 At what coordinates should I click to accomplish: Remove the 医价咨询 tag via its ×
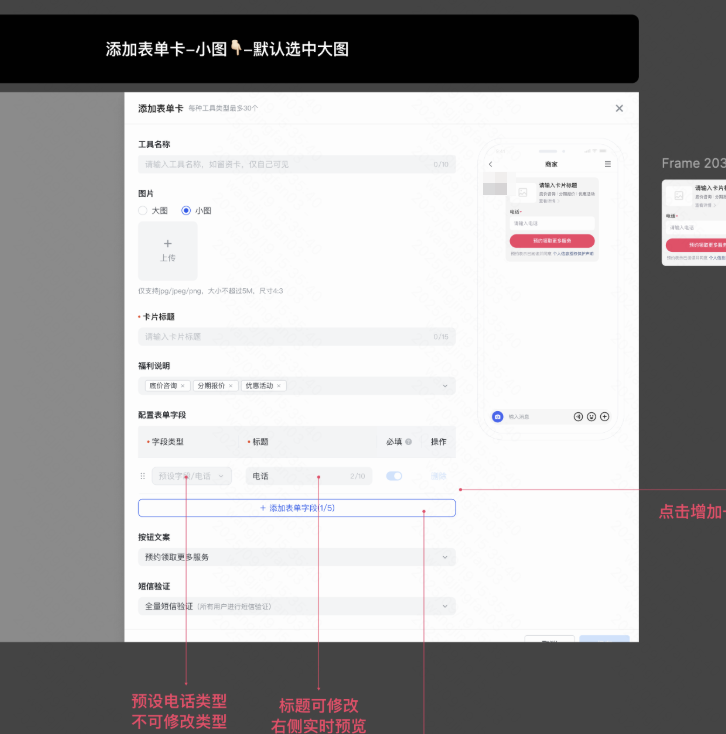(183, 386)
